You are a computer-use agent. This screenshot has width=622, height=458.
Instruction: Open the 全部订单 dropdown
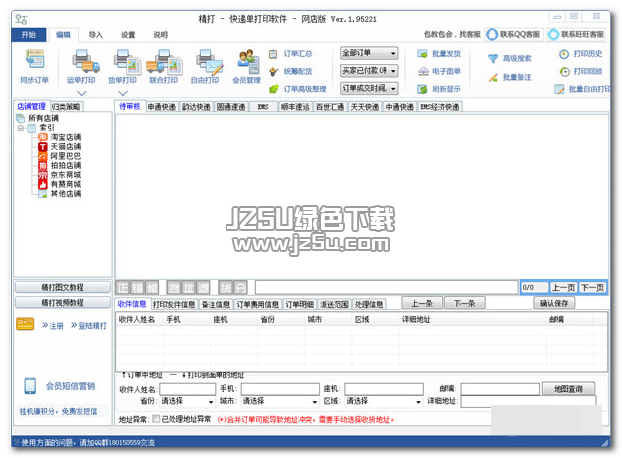tap(369, 53)
